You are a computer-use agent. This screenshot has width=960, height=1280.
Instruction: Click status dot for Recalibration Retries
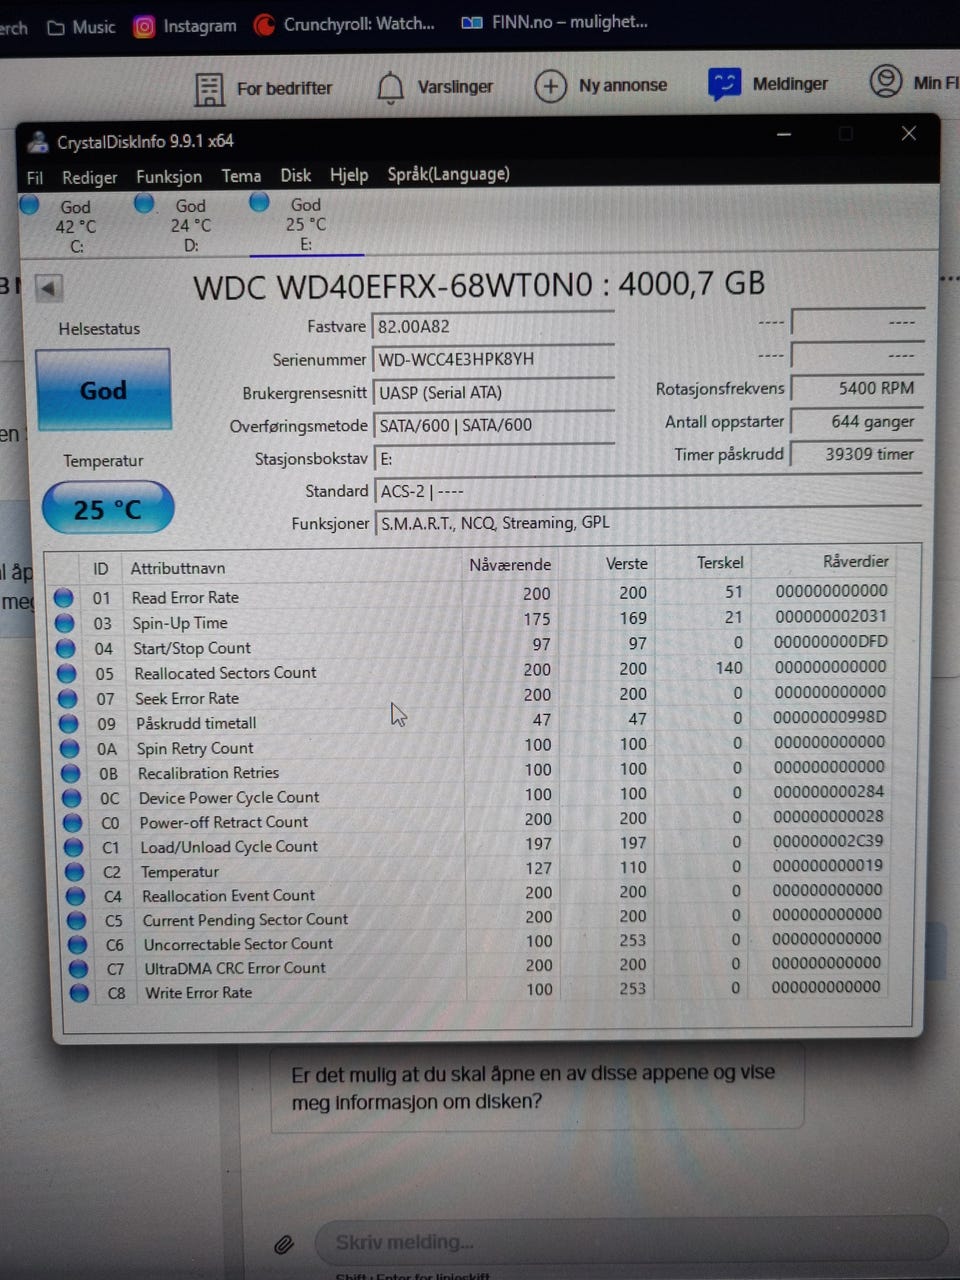click(70, 773)
